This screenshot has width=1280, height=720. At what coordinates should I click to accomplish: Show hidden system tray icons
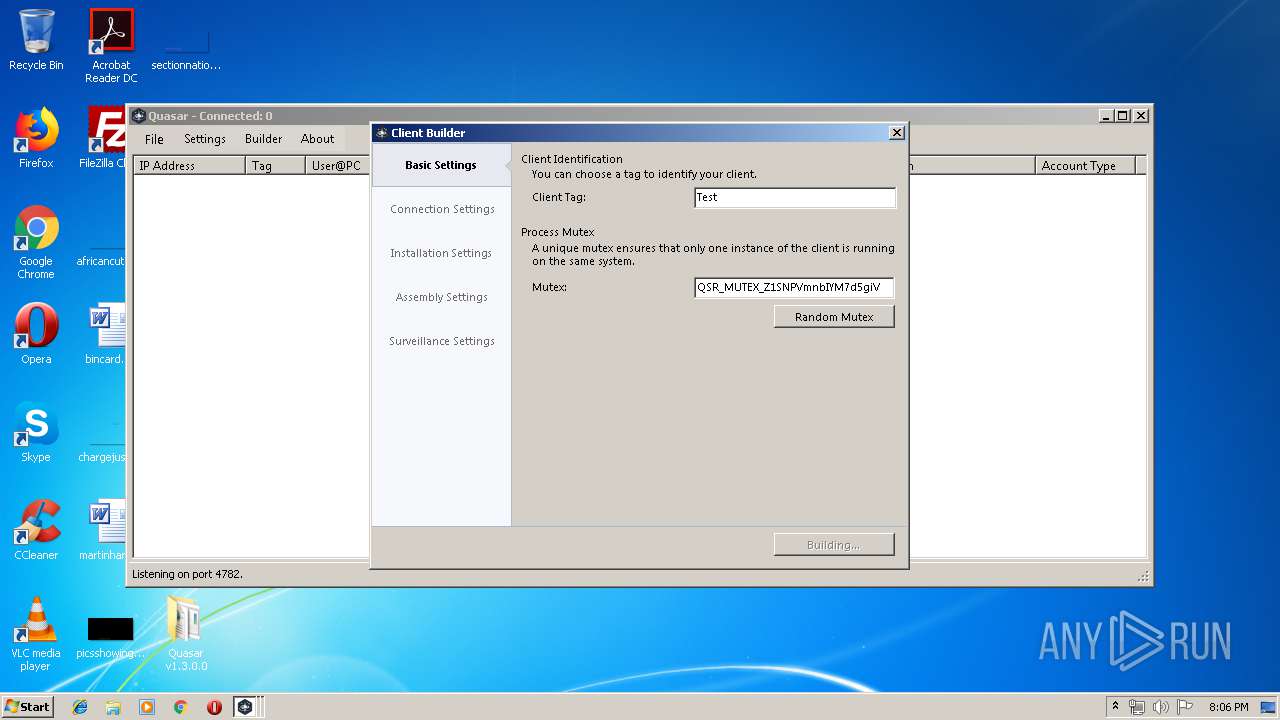(x=1115, y=707)
